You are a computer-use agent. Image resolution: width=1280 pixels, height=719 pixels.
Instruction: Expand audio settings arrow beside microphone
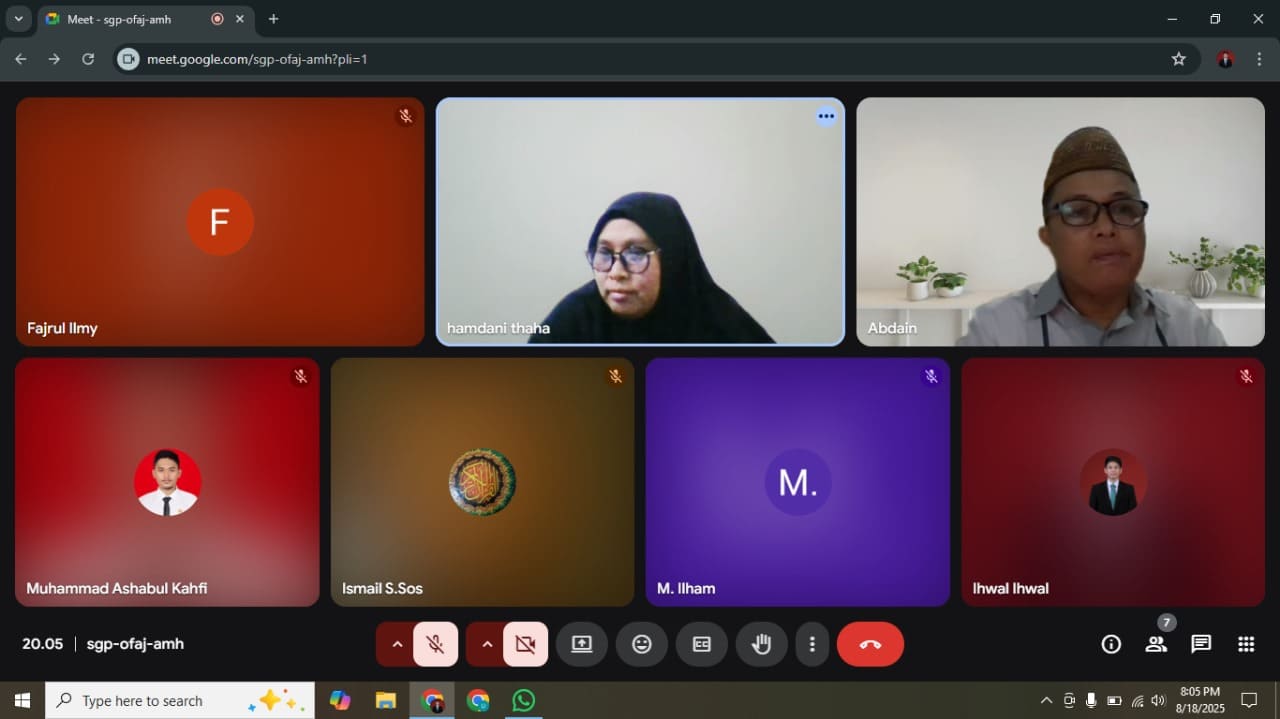[x=397, y=644]
